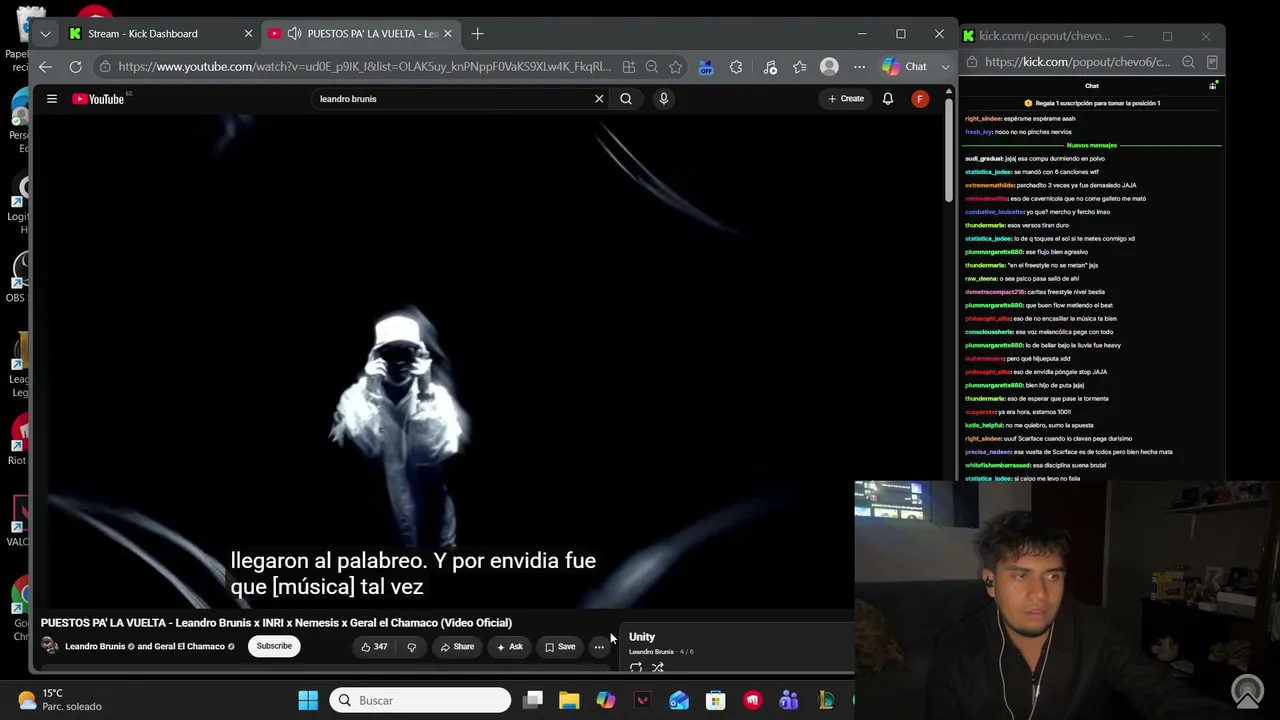This screenshot has width=1280, height=720.
Task: Run the YouTube search magnifier button
Action: tap(626, 99)
